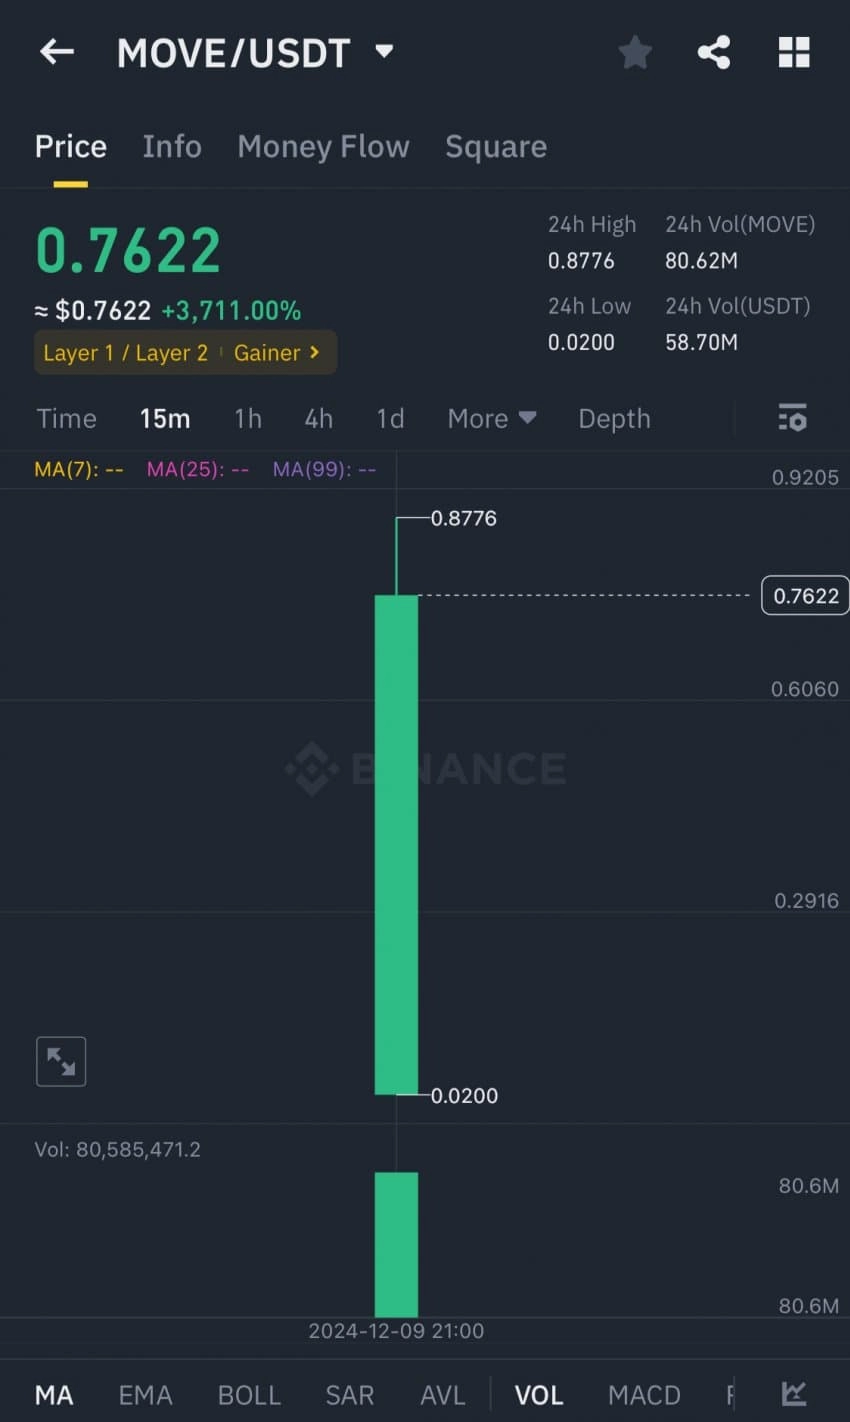850x1422 pixels.
Task: Open the Money Flow tab
Action: pyautogui.click(x=323, y=147)
